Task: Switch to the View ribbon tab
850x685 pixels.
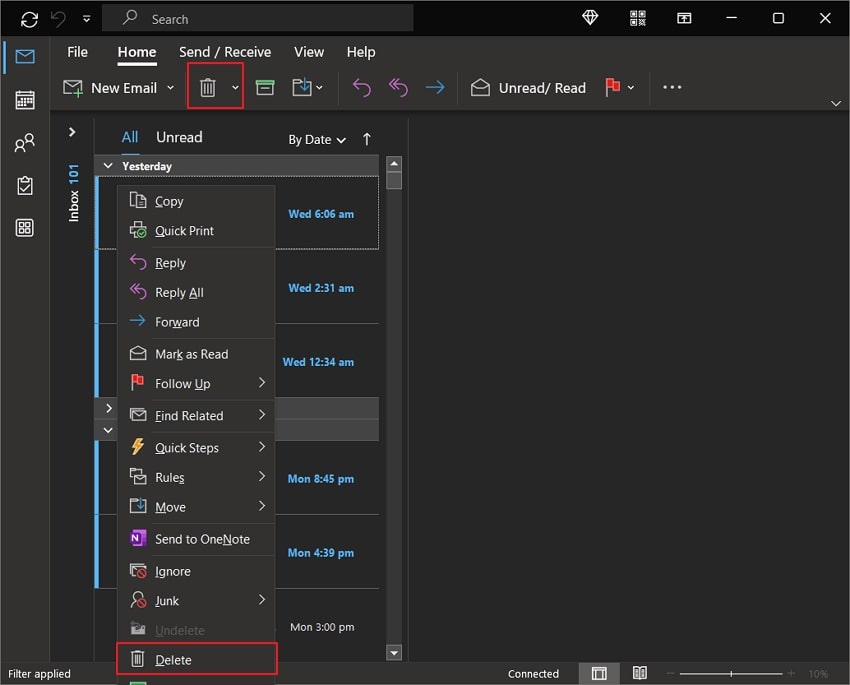Action: tap(308, 52)
